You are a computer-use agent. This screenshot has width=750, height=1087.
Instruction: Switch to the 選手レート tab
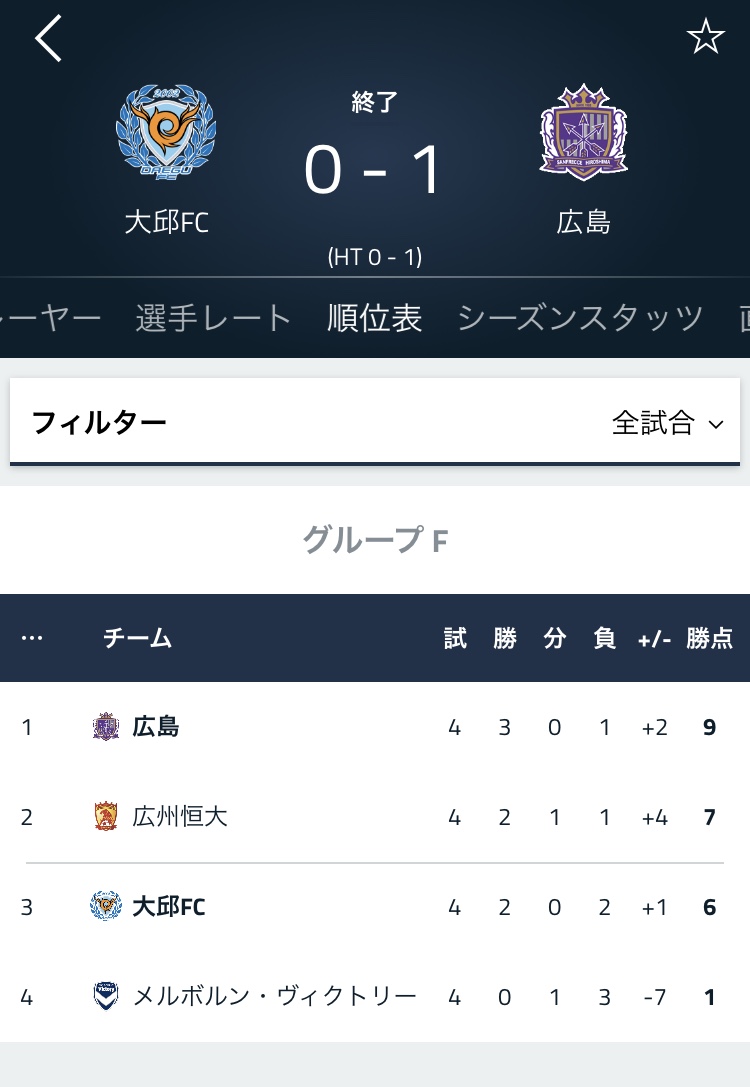point(213,318)
